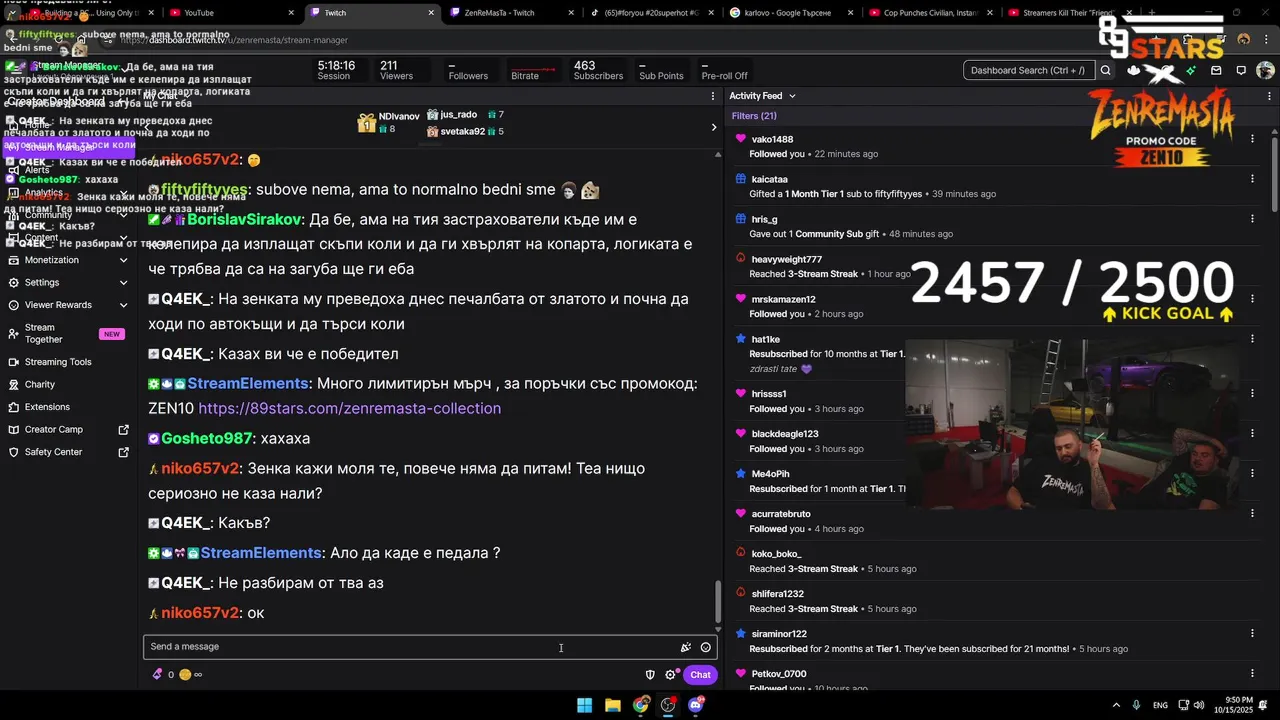This screenshot has height=720, width=1280.
Task: Click Gosheto987 username in chat
Action: pyautogui.click(x=207, y=439)
